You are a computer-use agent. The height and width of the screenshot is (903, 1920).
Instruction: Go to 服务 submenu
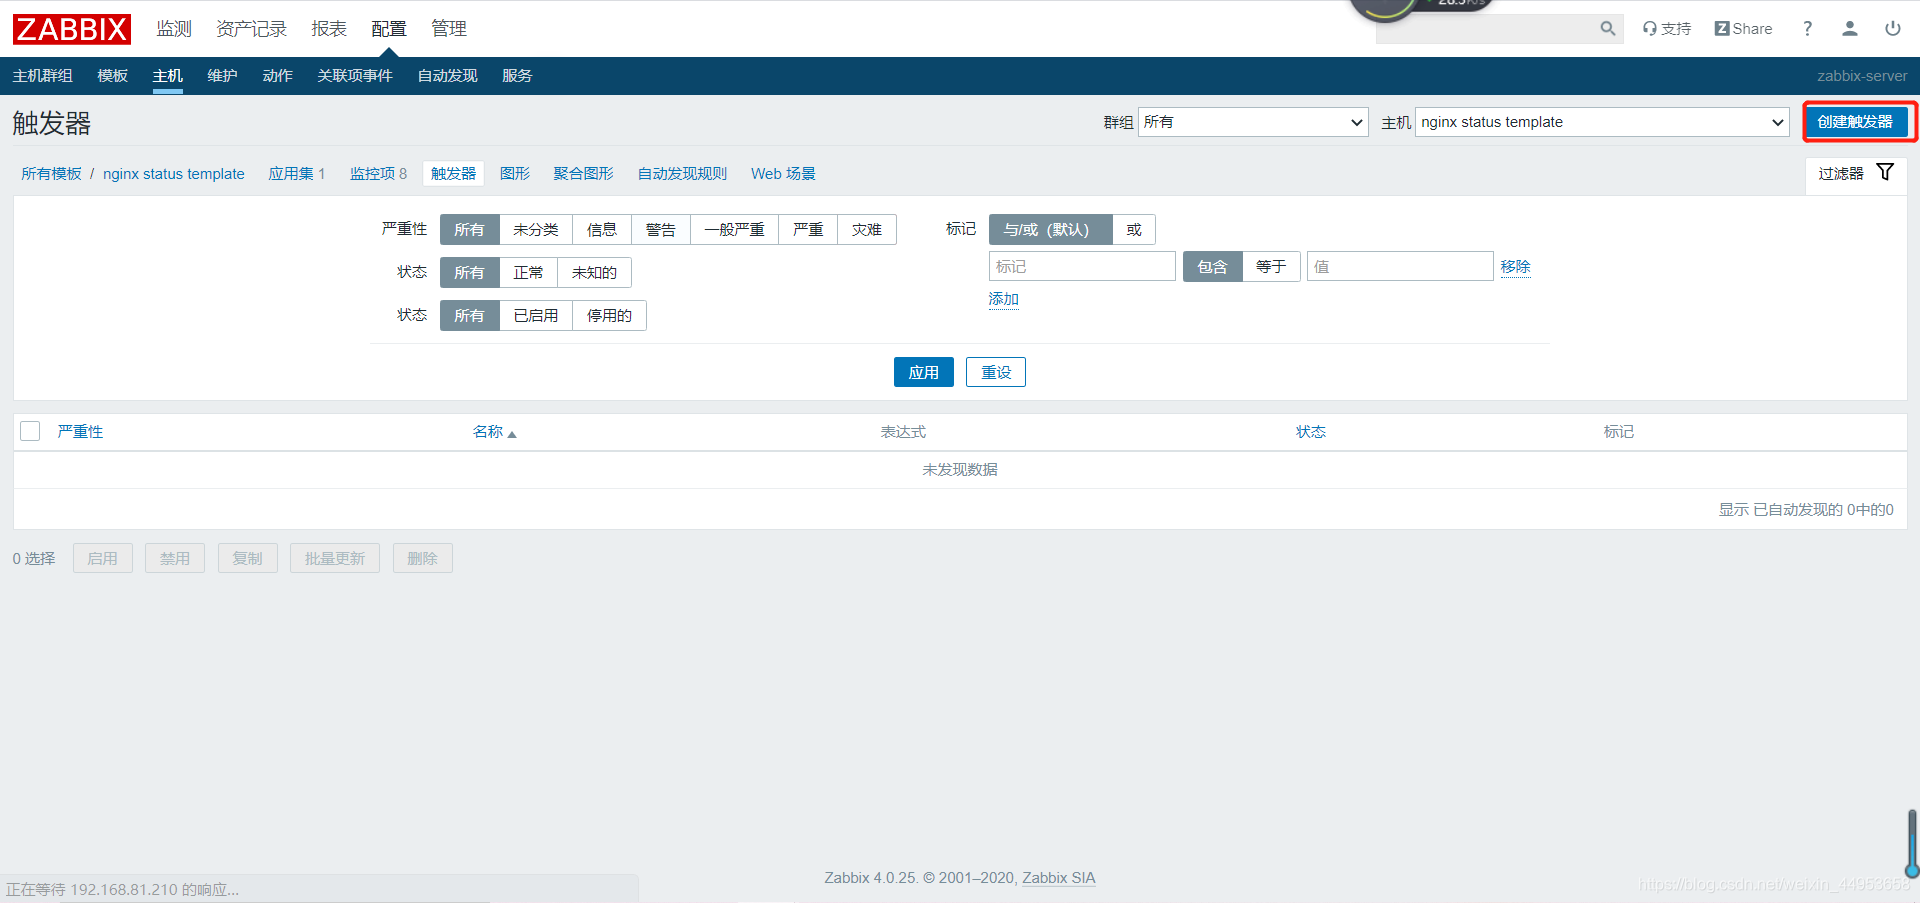pyautogui.click(x=517, y=76)
